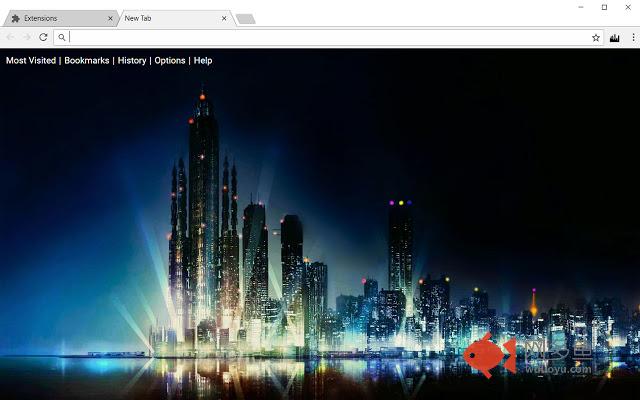Viewport: 640px width, 400px height.
Task: Open the Most Visited link
Action: 31,60
